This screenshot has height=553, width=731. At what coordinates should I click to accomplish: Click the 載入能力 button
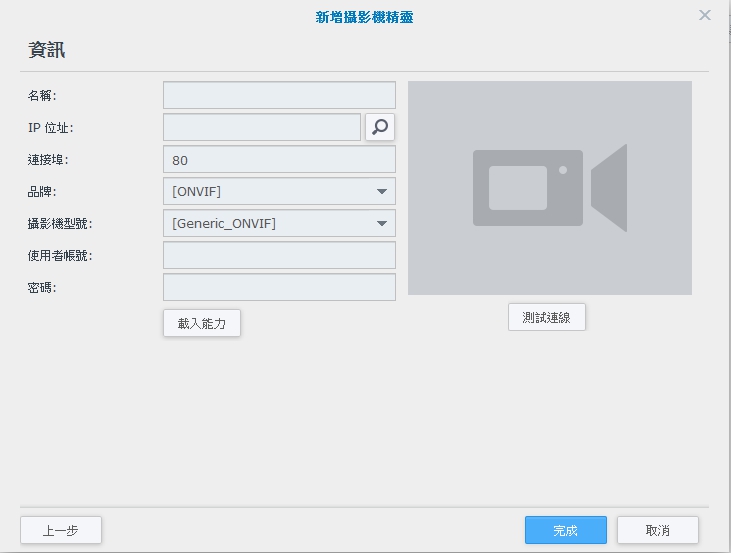pos(202,323)
